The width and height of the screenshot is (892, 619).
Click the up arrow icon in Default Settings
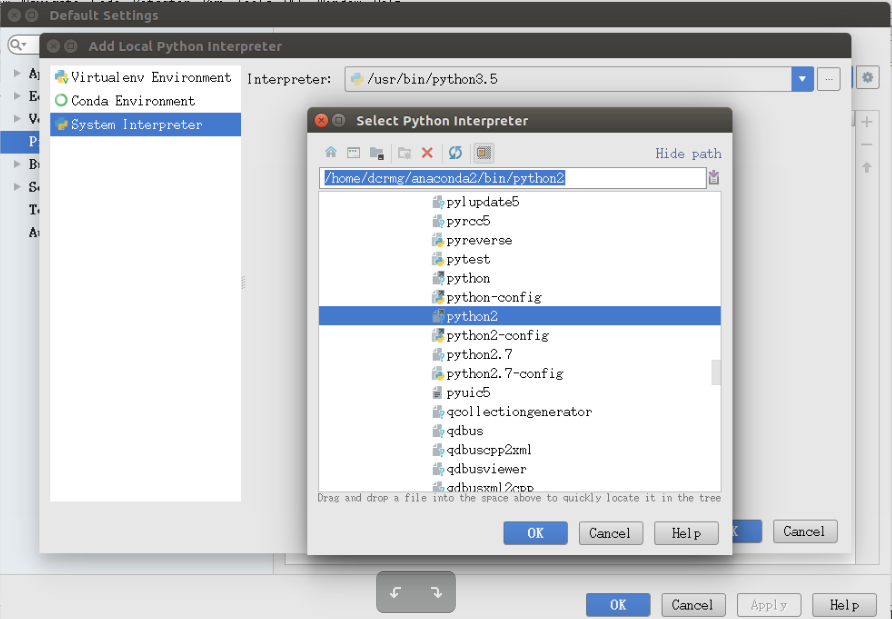tap(867, 167)
